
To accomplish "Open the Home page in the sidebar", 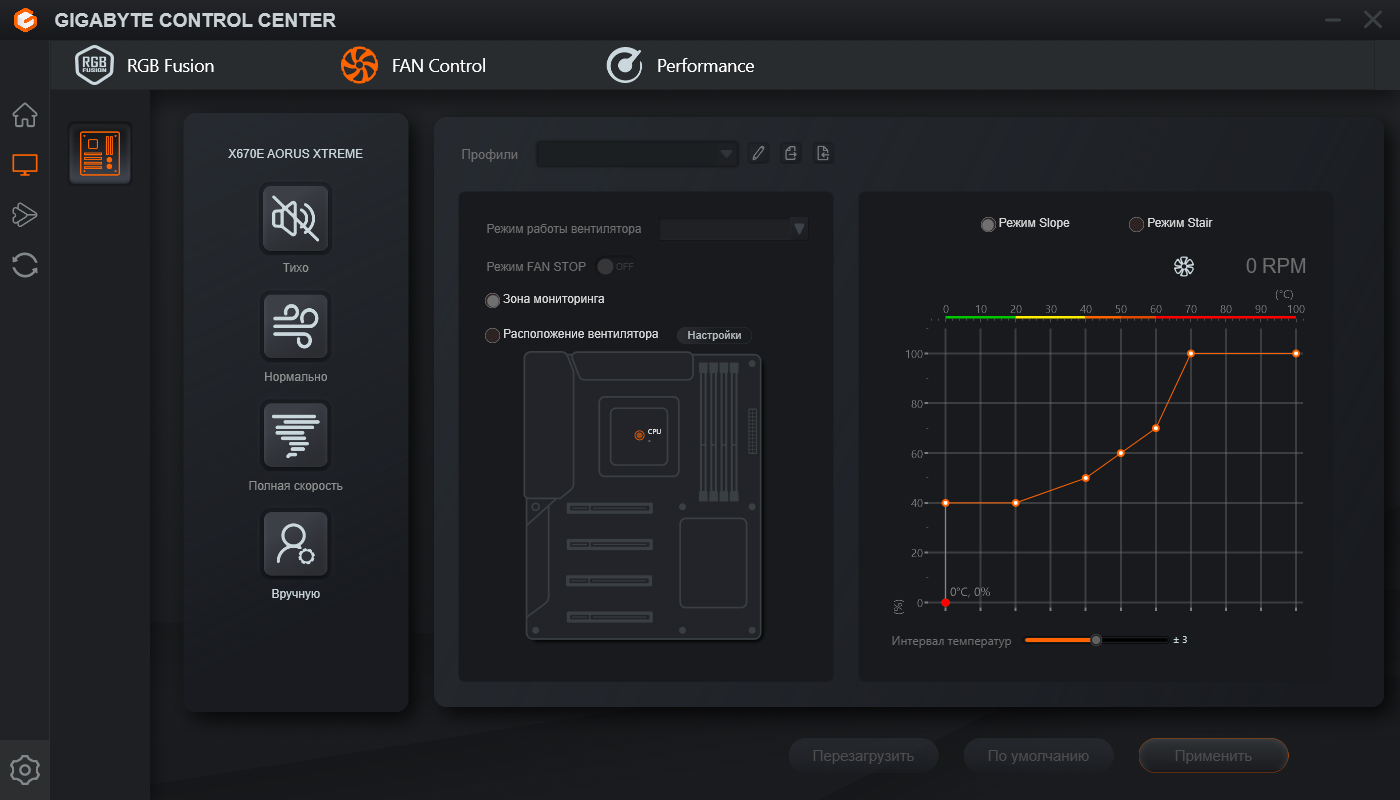I will (x=25, y=115).
